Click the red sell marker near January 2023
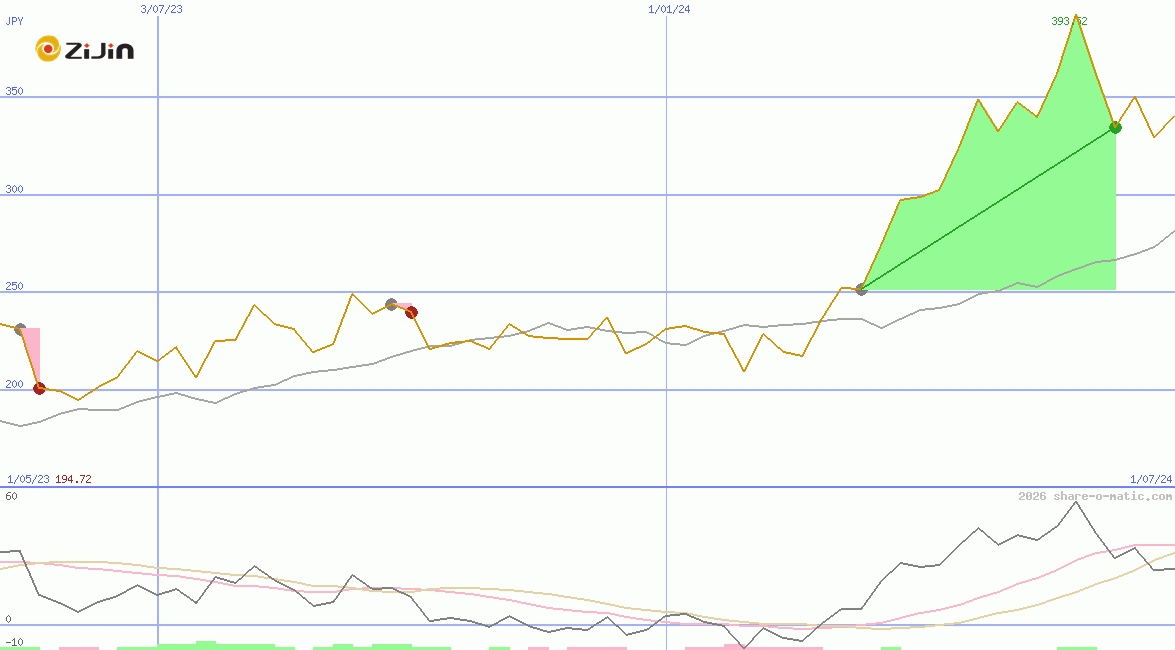This screenshot has width=1175, height=650. 39,388
